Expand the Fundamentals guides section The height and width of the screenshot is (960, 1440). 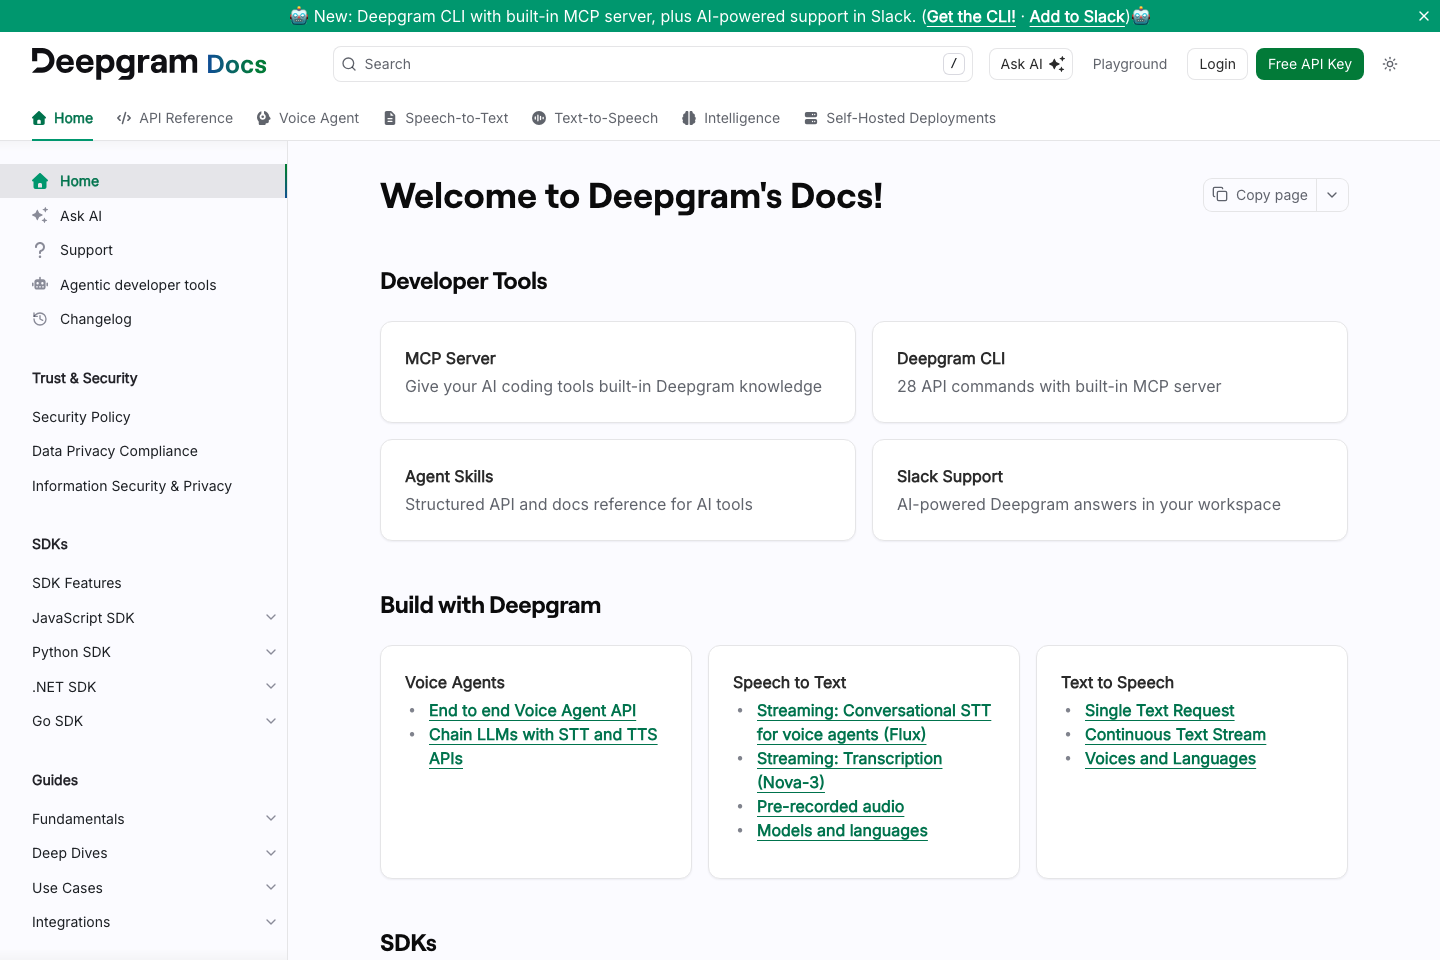pos(271,817)
